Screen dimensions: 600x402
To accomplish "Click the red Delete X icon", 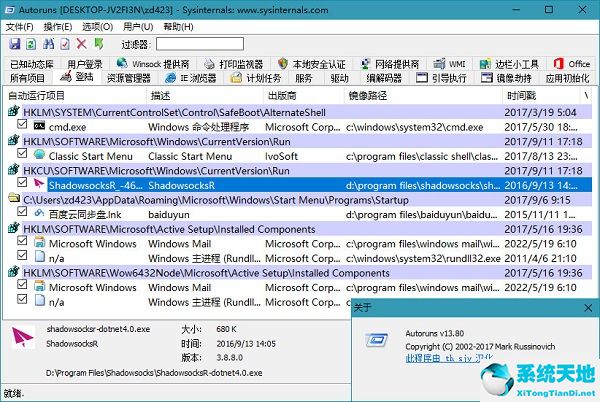I will click(81, 44).
